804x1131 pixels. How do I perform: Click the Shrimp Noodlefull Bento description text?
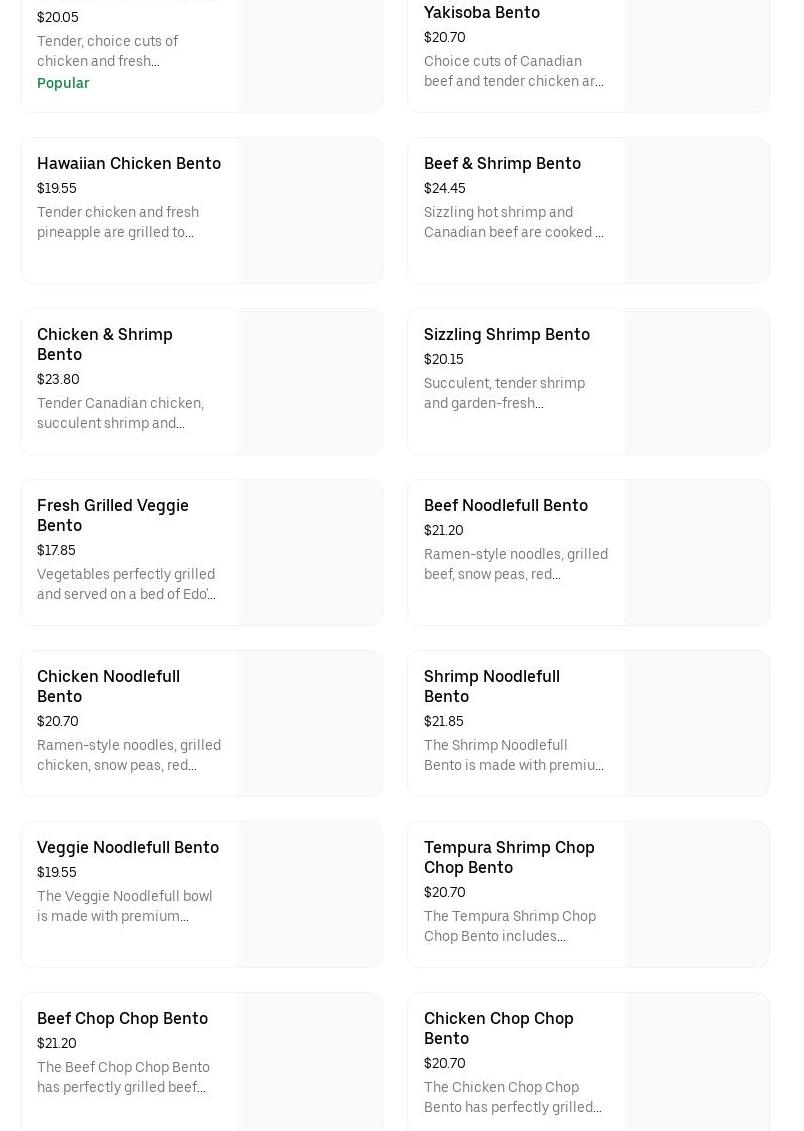[x=513, y=755]
